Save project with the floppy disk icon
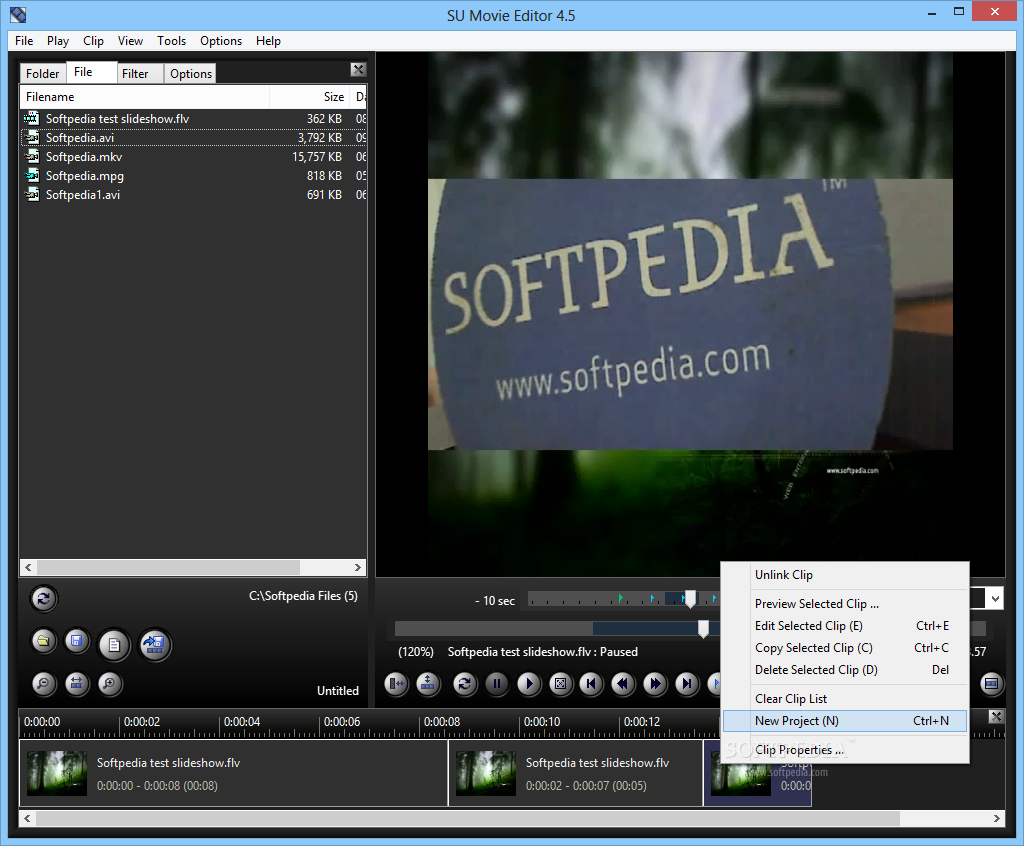Image resolution: width=1024 pixels, height=846 pixels. click(76, 641)
